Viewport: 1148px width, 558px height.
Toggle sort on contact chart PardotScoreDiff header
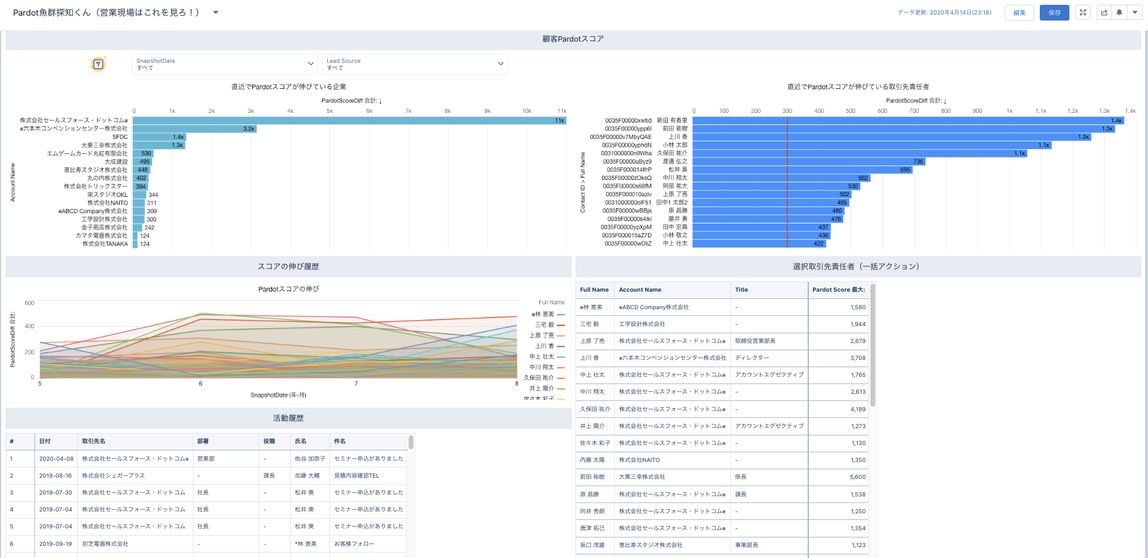pos(915,101)
